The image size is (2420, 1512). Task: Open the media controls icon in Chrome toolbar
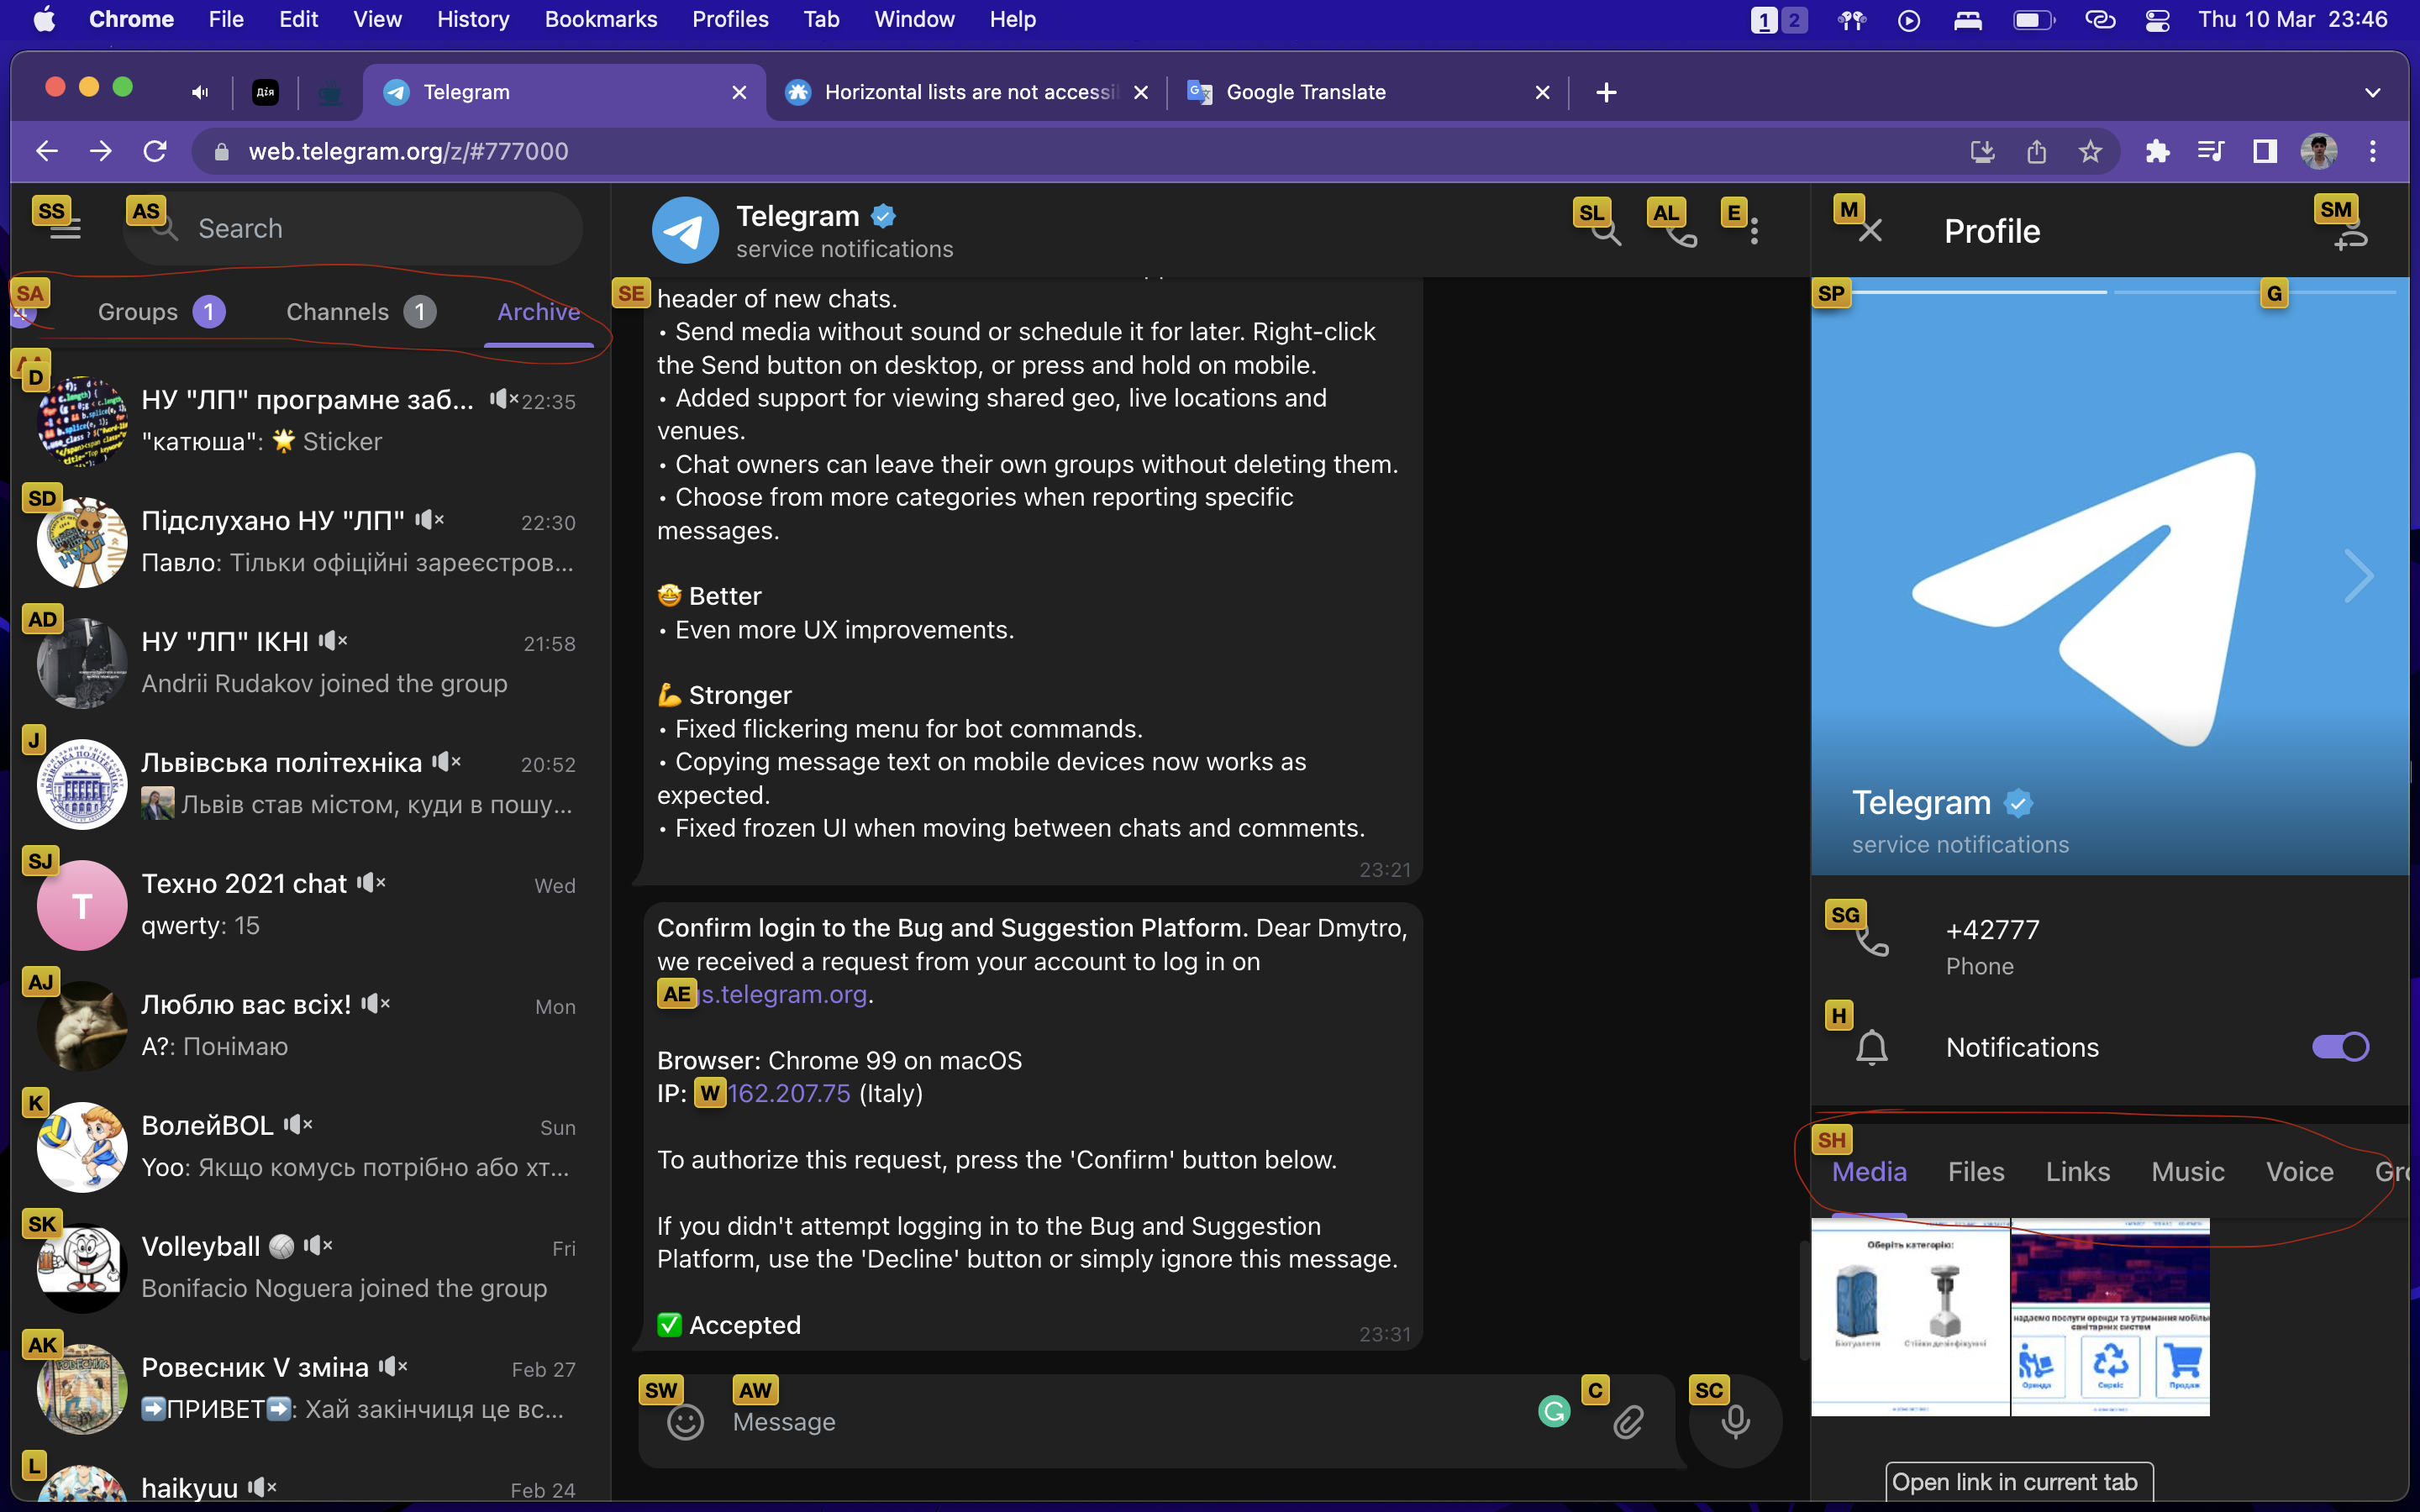[x=2211, y=151]
